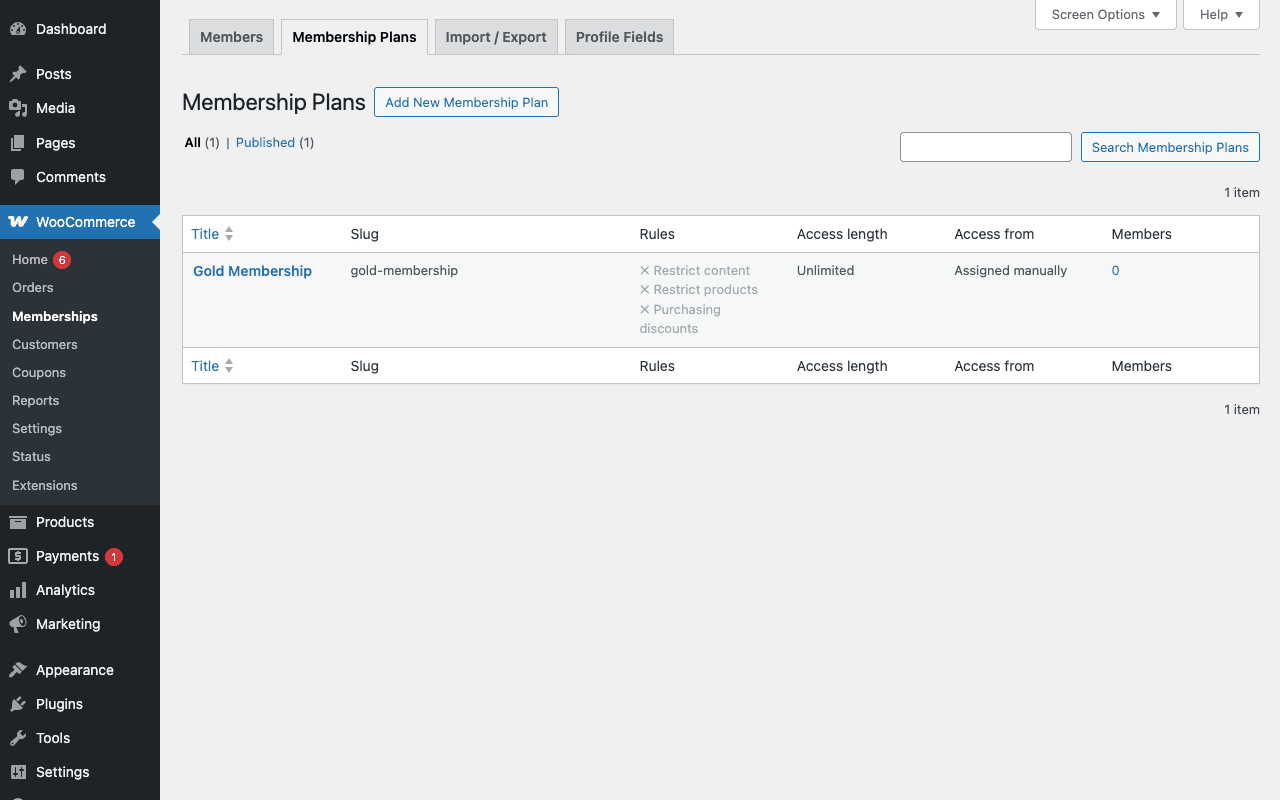1280x800 pixels.
Task: Click the sort arrows beside the bottom Title footer
Action: [229, 366]
